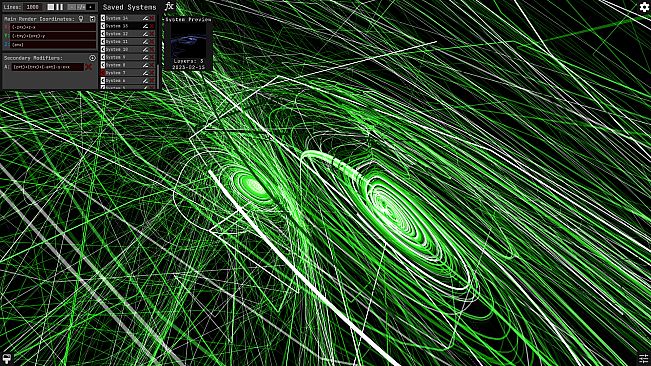
Task: Load System 14 using its load icon
Action: coord(103,18)
